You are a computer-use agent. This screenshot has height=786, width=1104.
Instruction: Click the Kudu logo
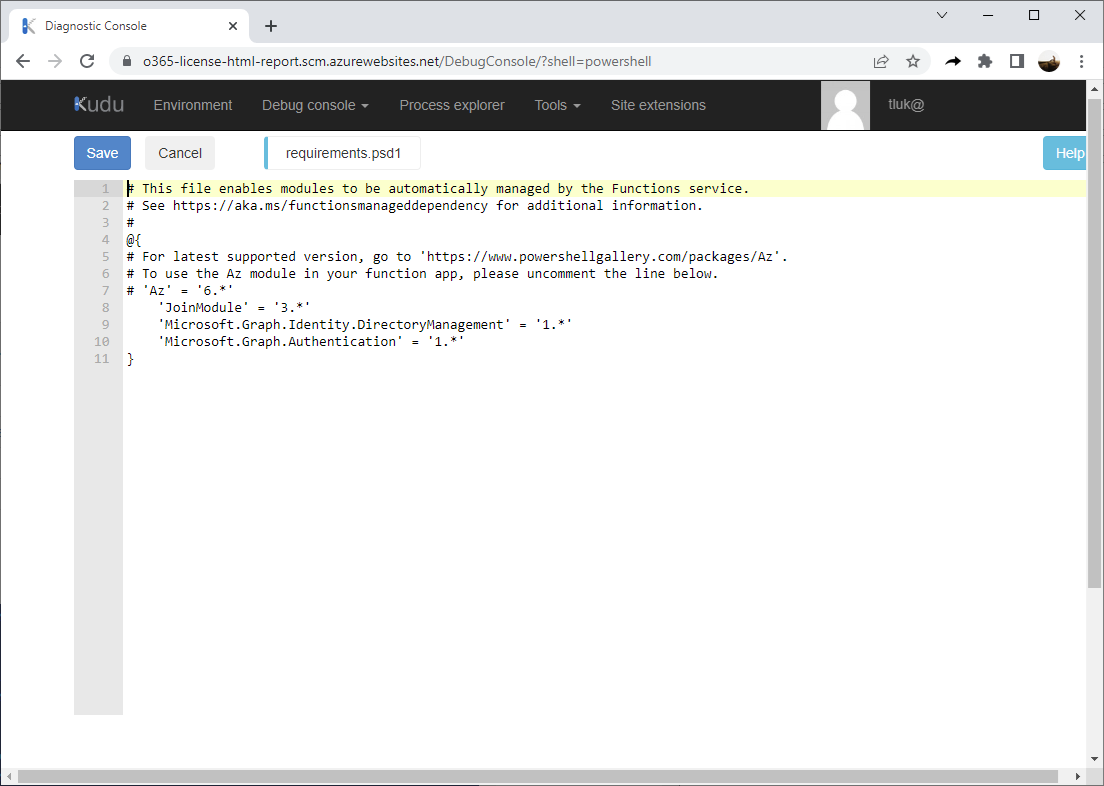pyautogui.click(x=99, y=105)
